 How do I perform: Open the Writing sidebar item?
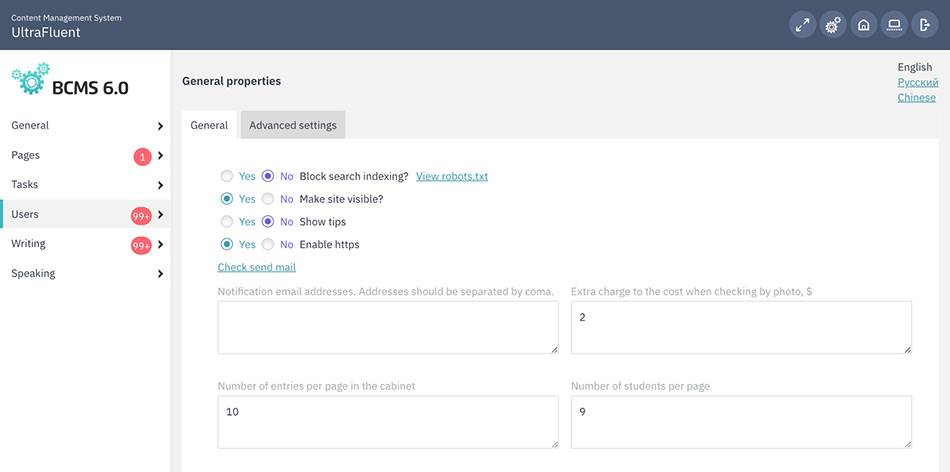[85, 244]
